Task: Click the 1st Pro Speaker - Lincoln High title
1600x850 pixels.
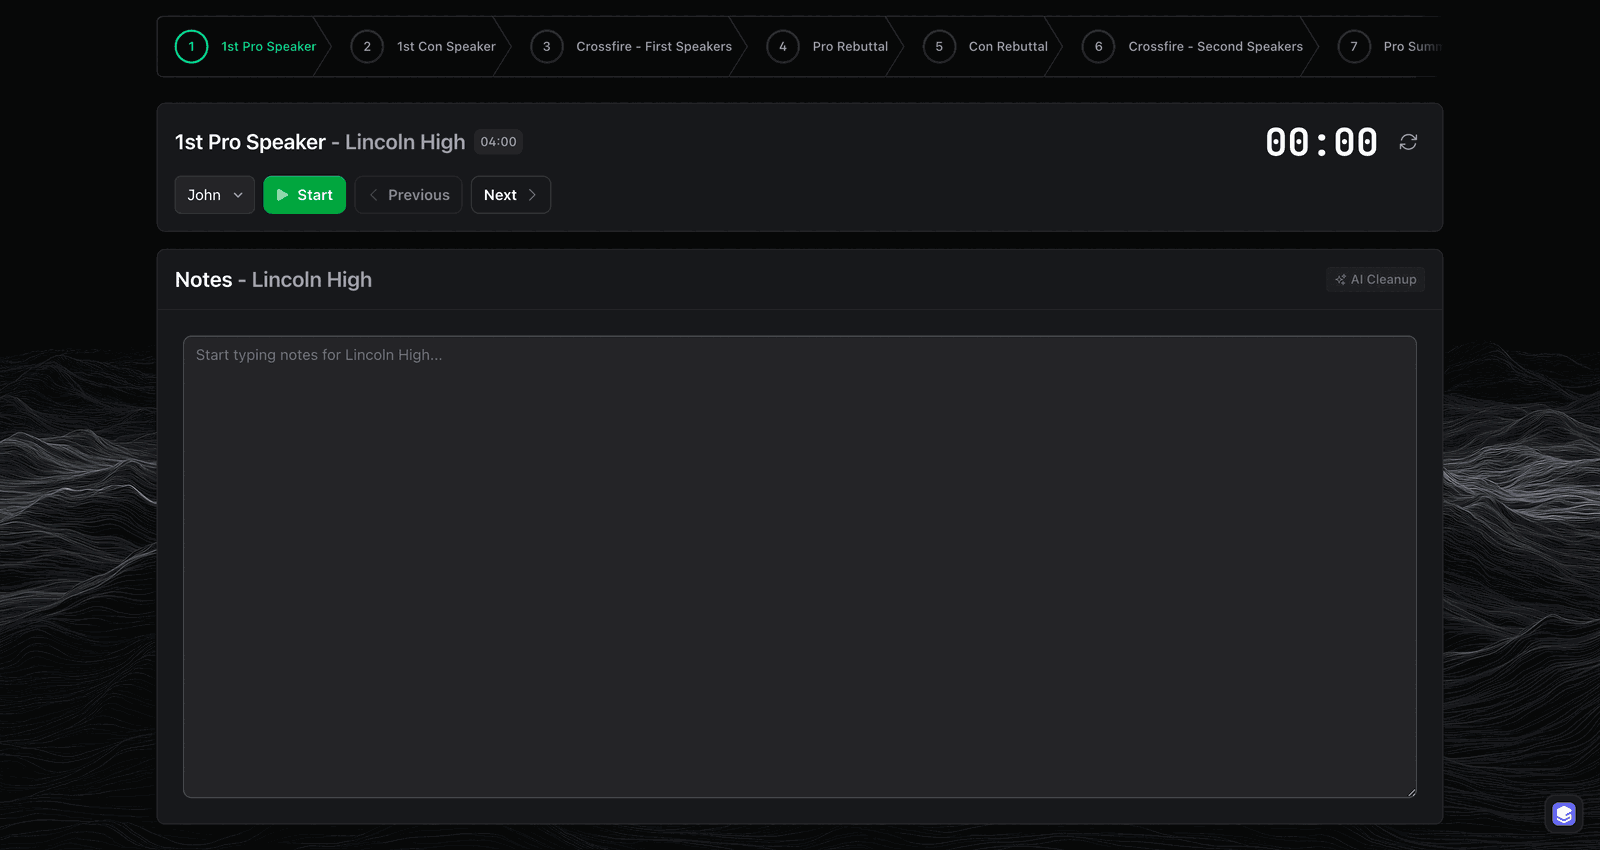Action: coord(320,142)
